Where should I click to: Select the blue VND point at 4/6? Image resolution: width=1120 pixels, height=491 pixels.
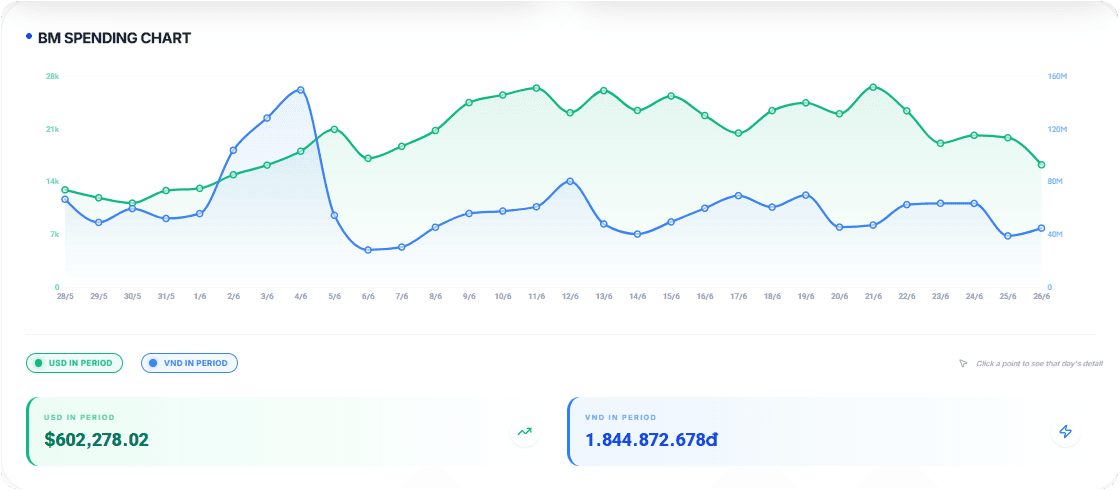pyautogui.click(x=301, y=90)
